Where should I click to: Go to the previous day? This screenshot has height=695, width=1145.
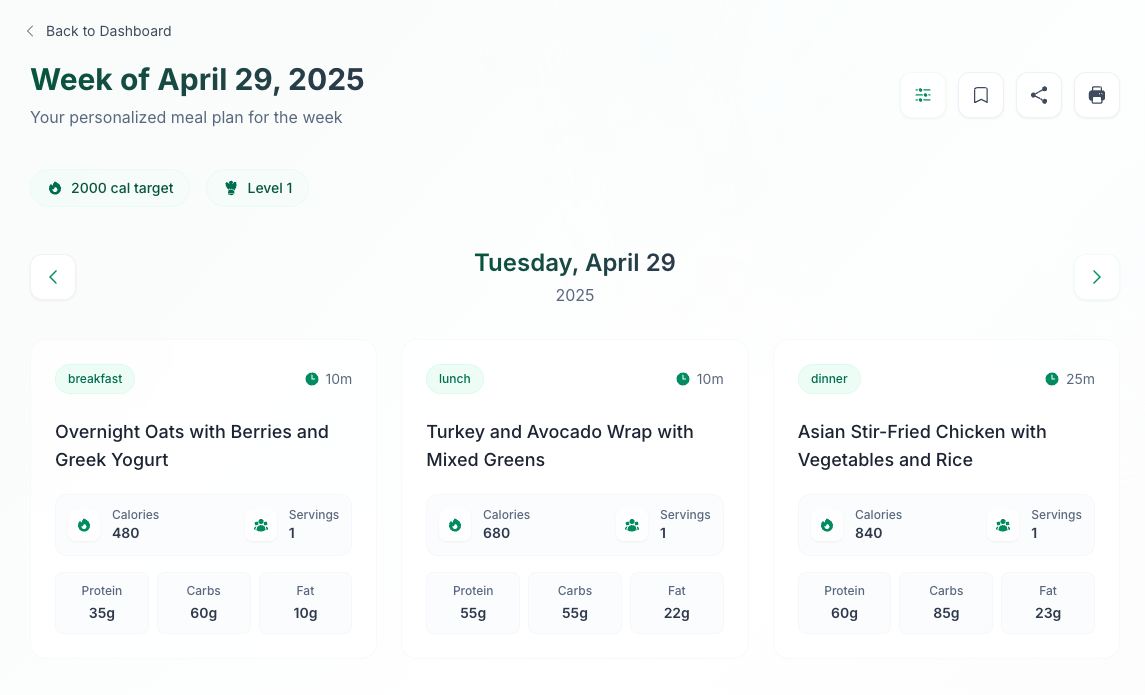pos(53,277)
